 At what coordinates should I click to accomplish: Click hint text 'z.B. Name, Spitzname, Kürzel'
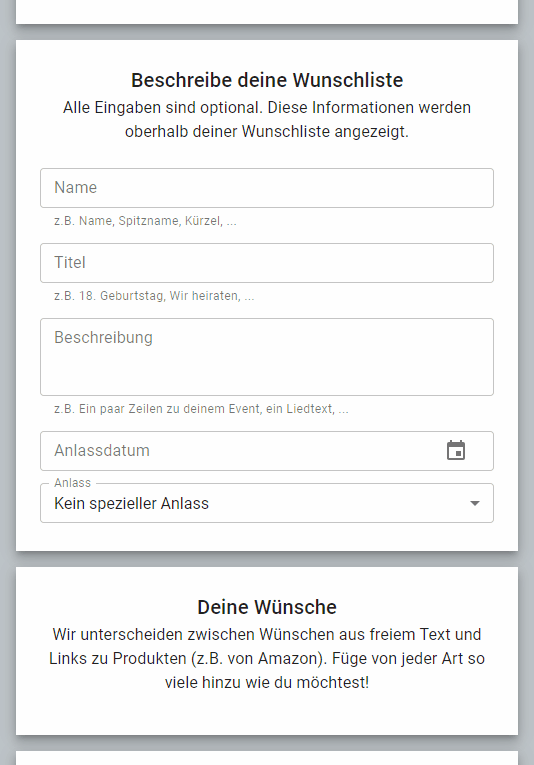click(x=145, y=221)
